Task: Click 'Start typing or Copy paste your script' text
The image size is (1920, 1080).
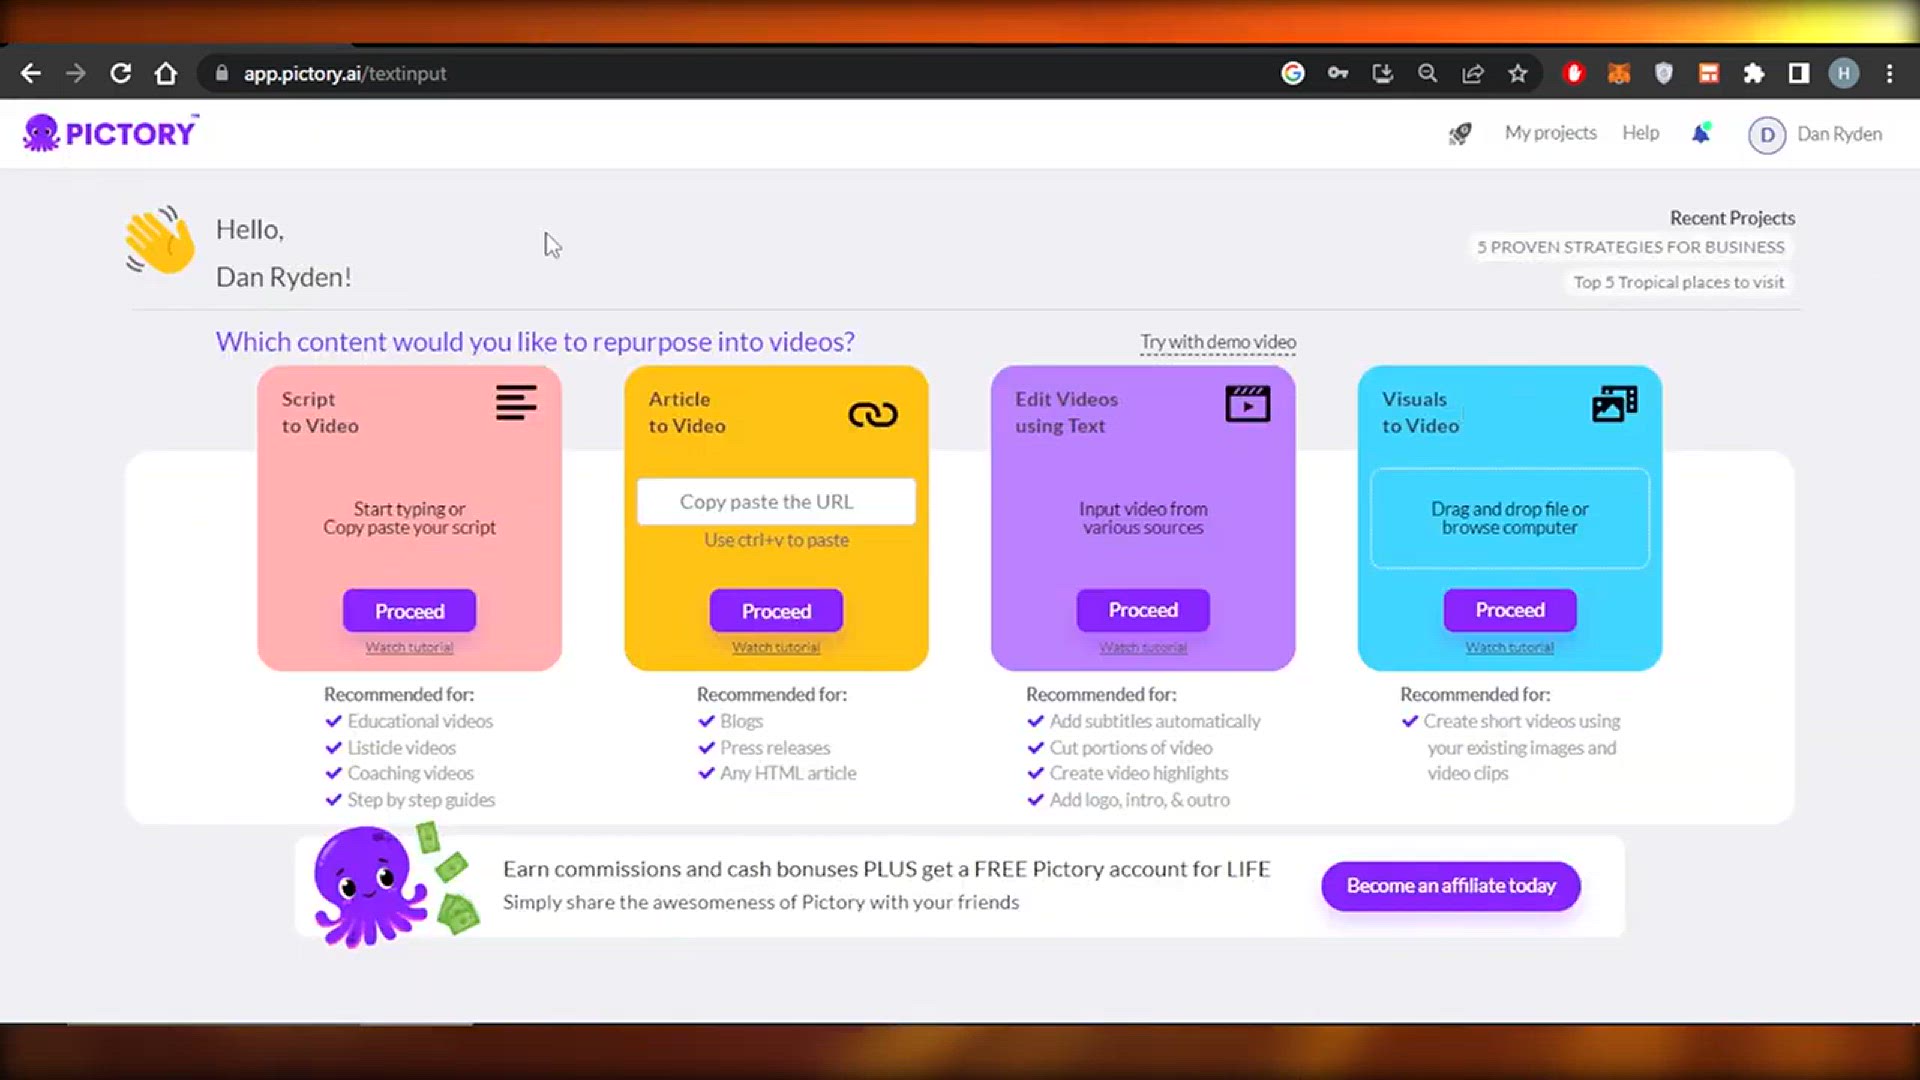Action: tap(409, 518)
